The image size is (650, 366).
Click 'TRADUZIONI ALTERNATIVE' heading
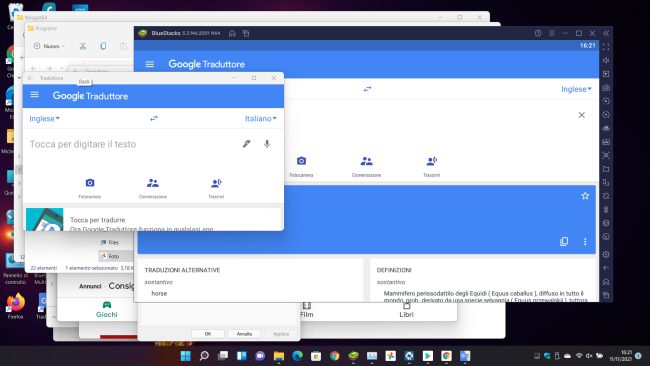click(182, 270)
